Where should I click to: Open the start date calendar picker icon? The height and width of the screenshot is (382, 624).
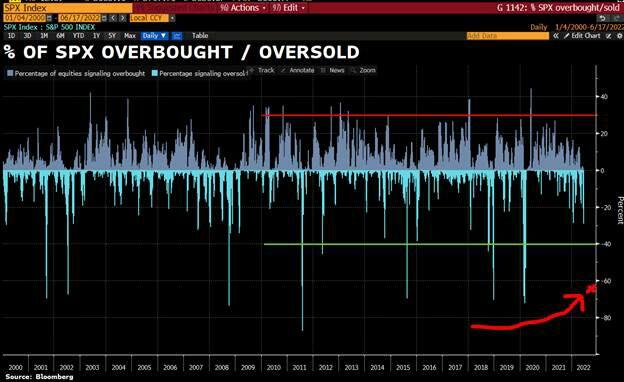[x=49, y=18]
